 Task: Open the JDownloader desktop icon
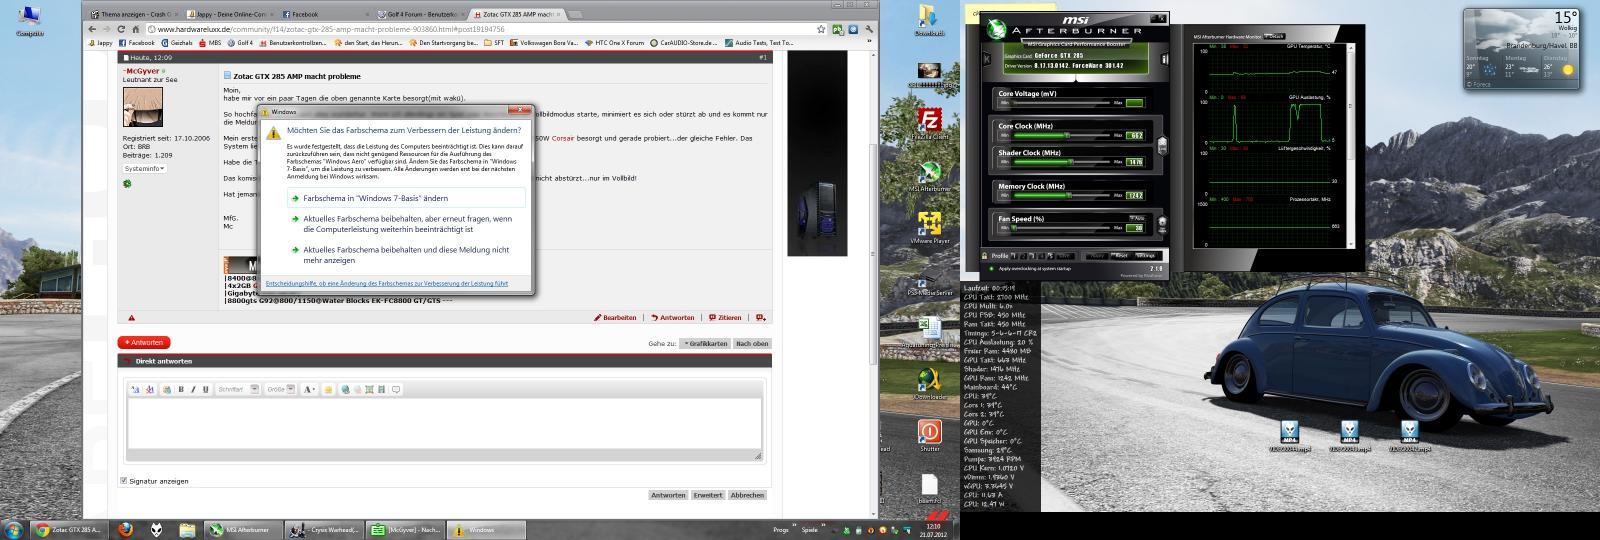[x=929, y=383]
